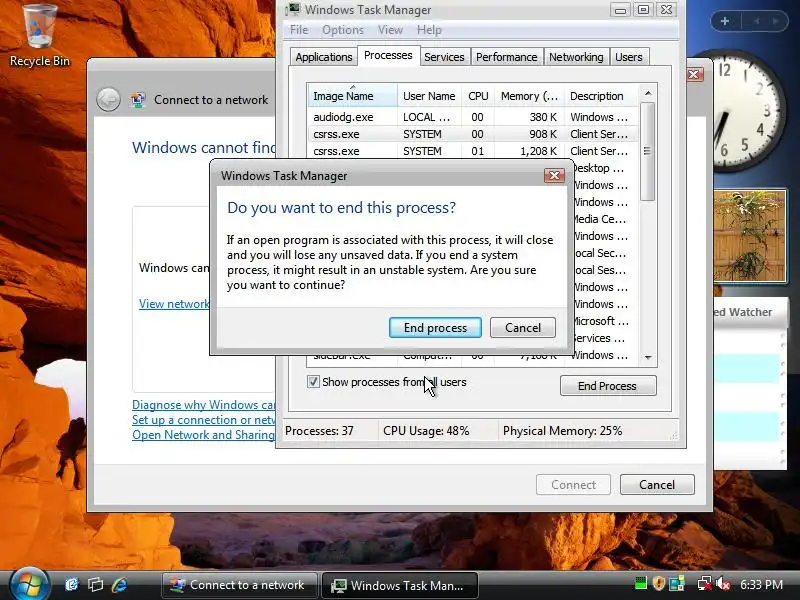
Task: Click Set up a connection or network link
Action: [x=204, y=420]
